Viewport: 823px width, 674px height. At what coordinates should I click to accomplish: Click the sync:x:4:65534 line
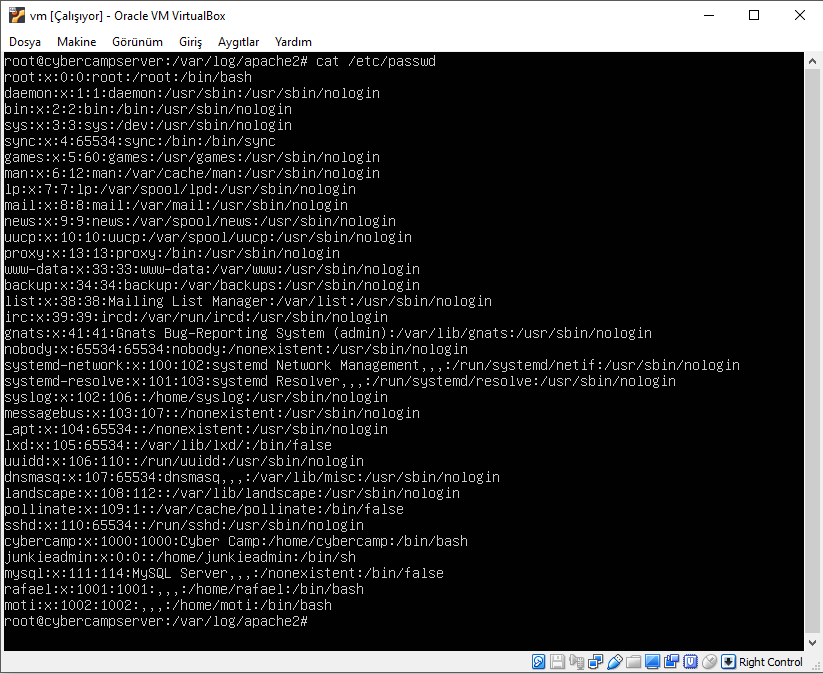[140, 141]
